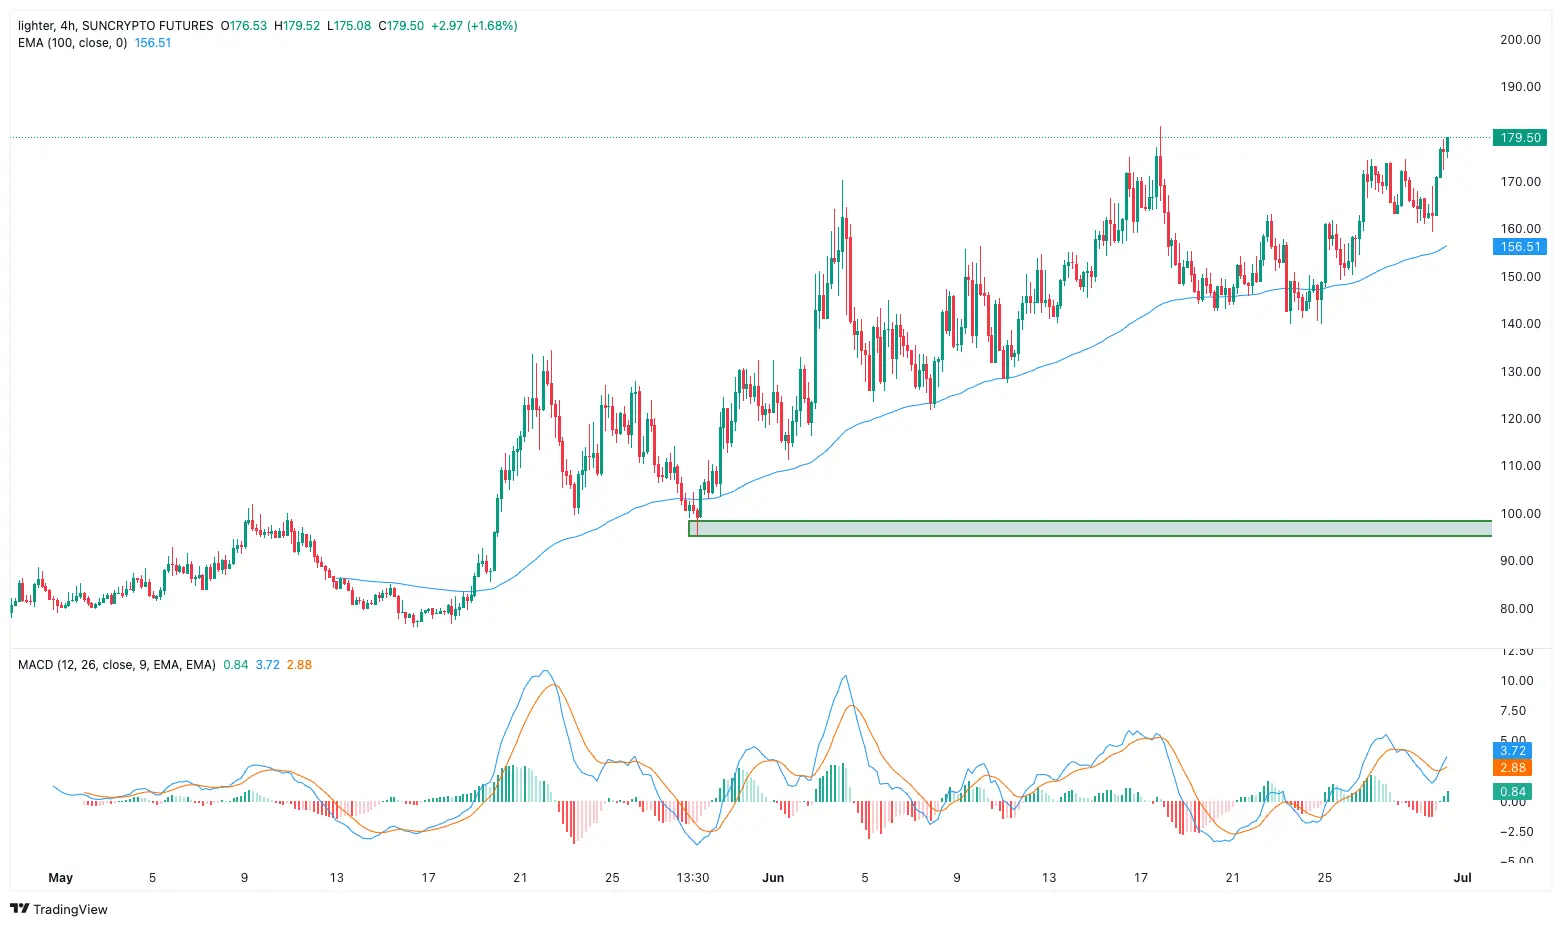
Task: Click the TradingView logo icon
Action: (x=20, y=909)
